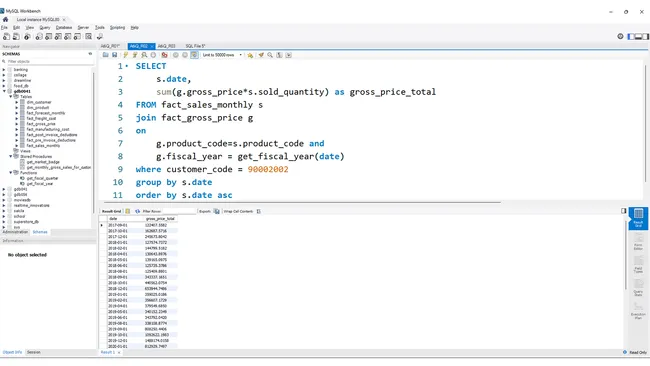
Task: Click the Export recordset icon
Action: tap(216, 211)
